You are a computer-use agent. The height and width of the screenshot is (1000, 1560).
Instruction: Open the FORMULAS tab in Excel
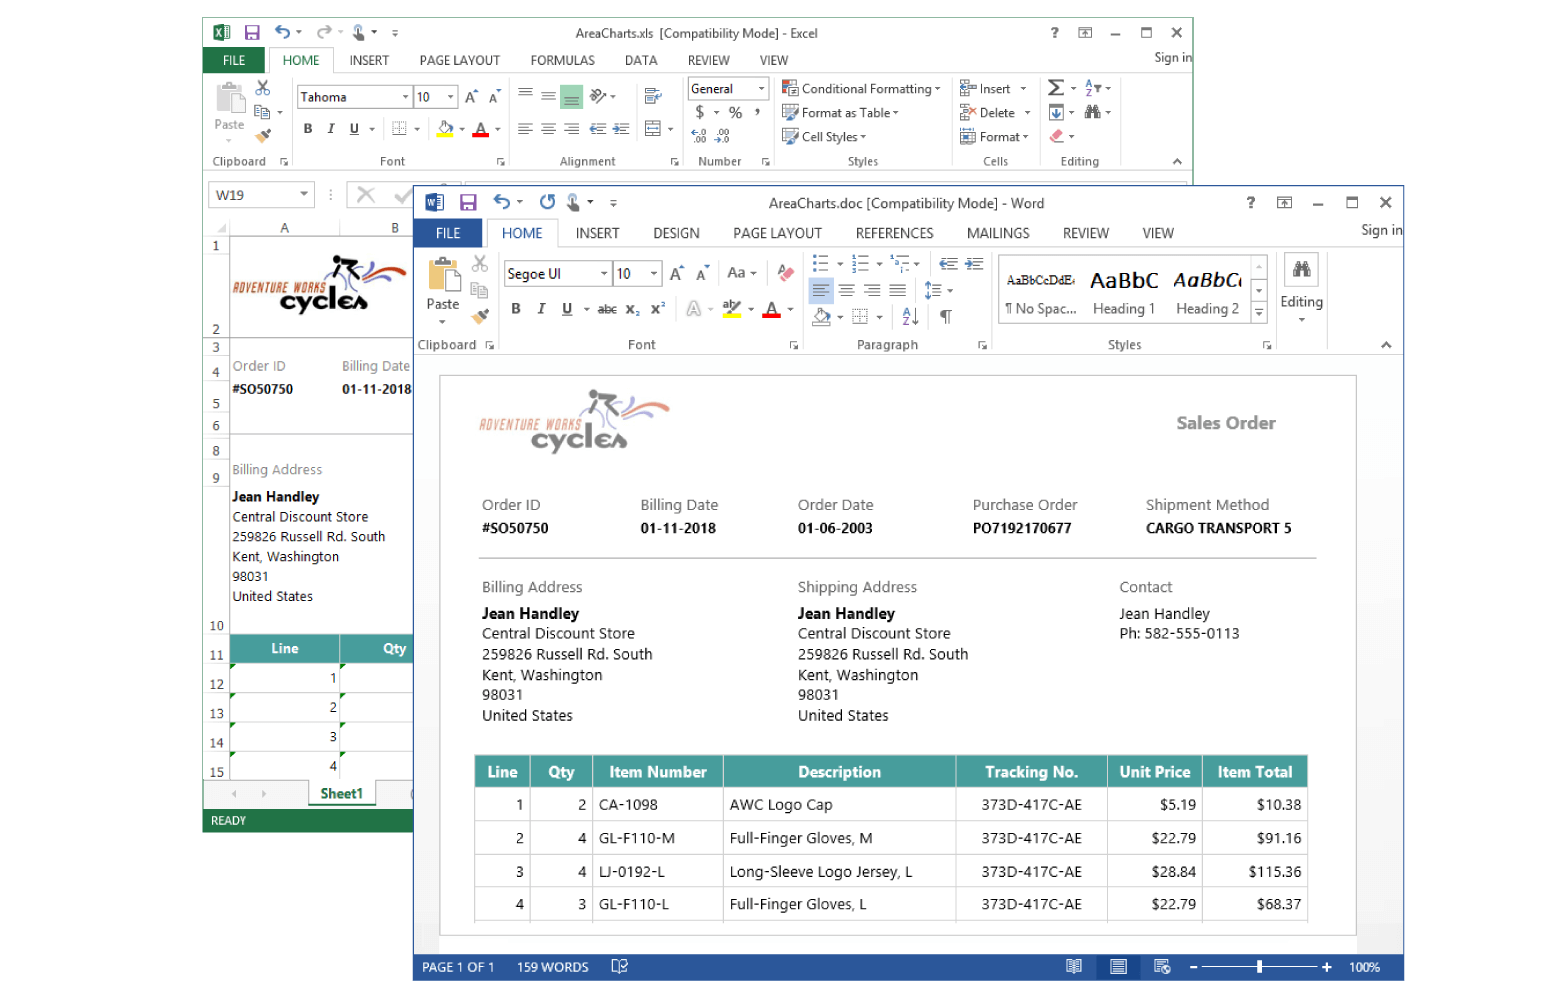pyautogui.click(x=562, y=60)
